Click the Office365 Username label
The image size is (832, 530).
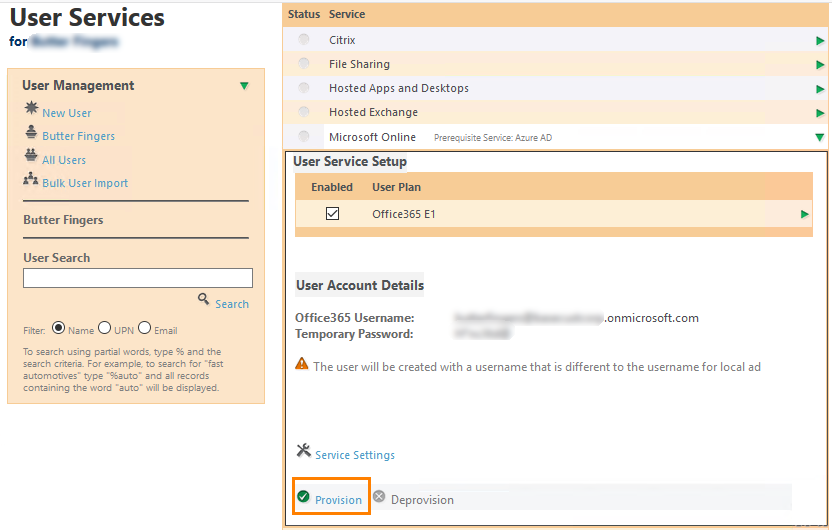[x=355, y=318]
